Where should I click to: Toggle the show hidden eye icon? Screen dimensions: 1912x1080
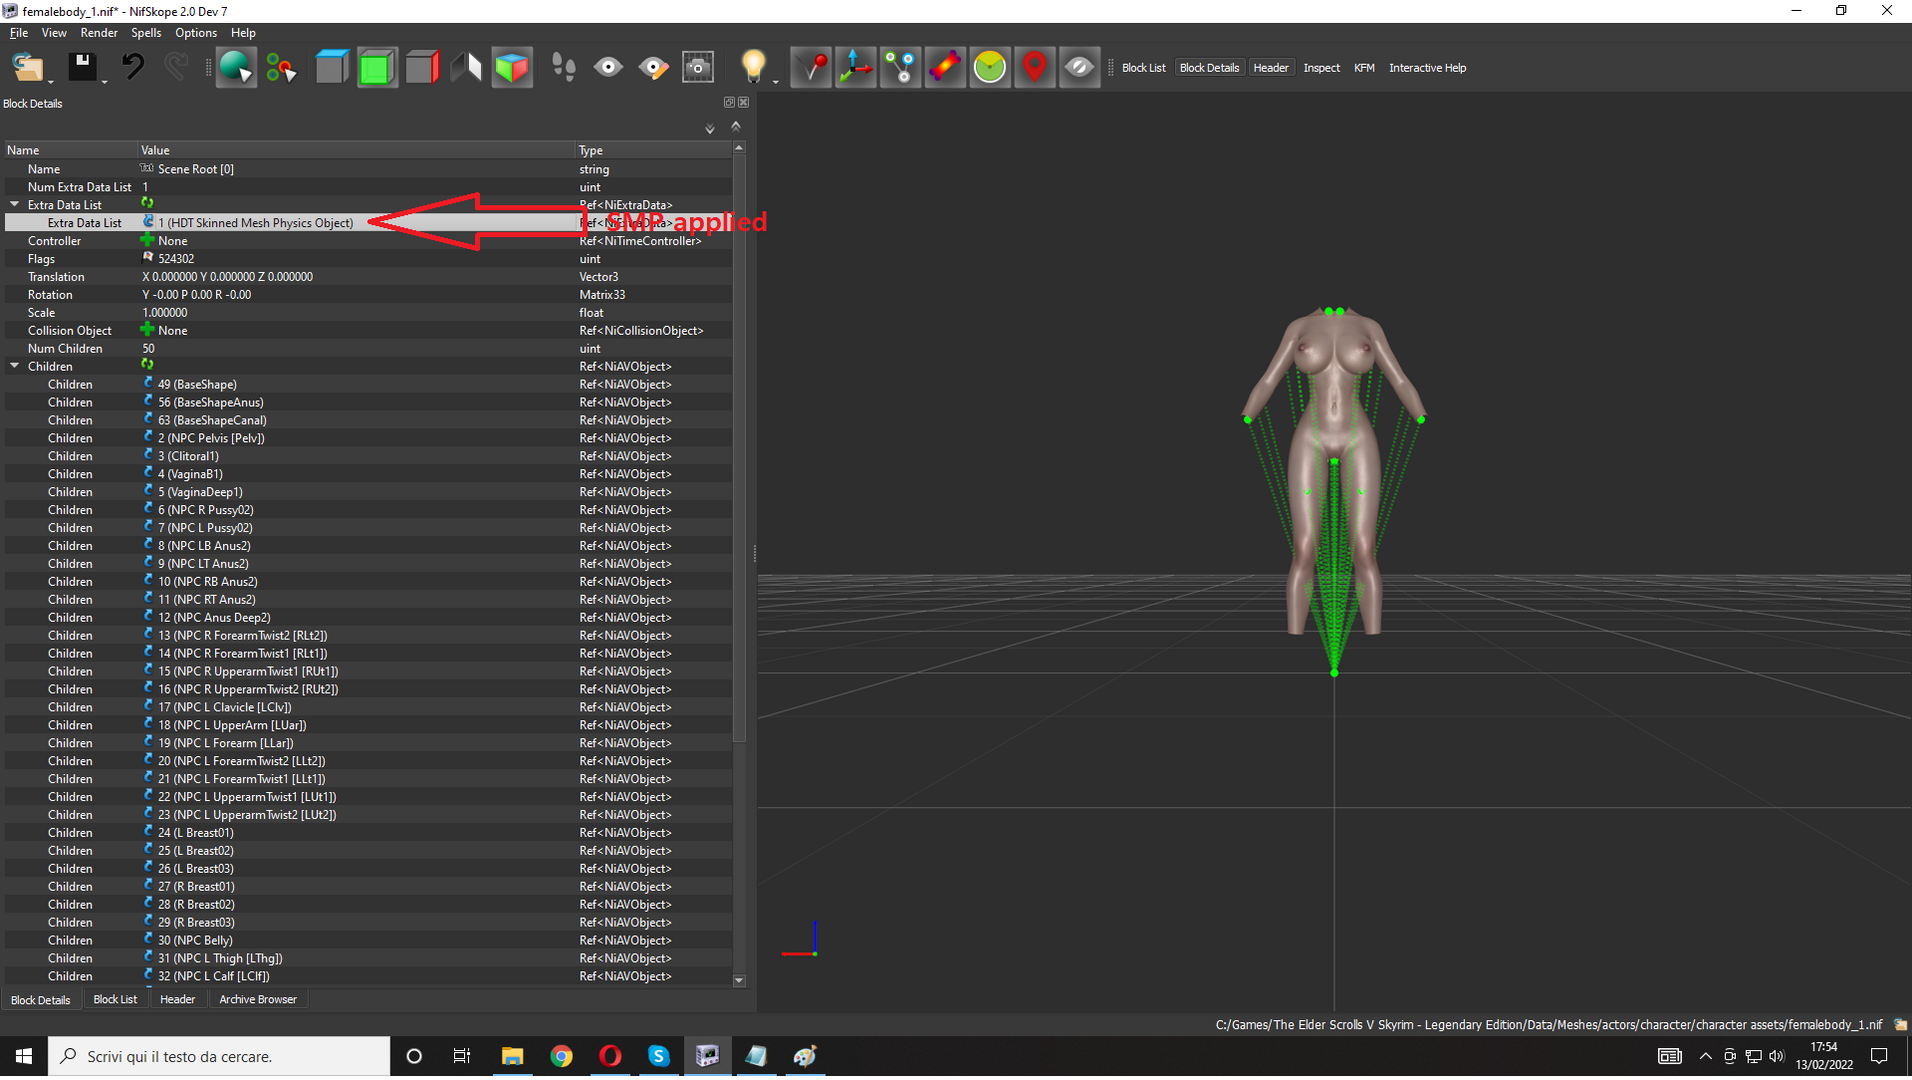pyautogui.click(x=1079, y=67)
